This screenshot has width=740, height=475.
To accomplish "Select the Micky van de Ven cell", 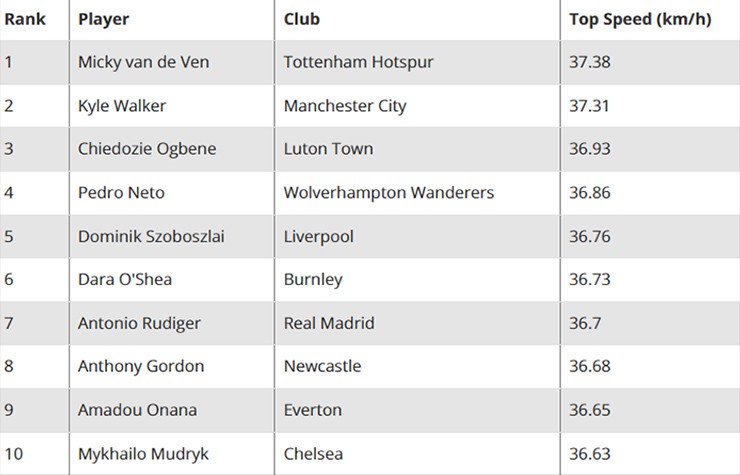I will (143, 62).
